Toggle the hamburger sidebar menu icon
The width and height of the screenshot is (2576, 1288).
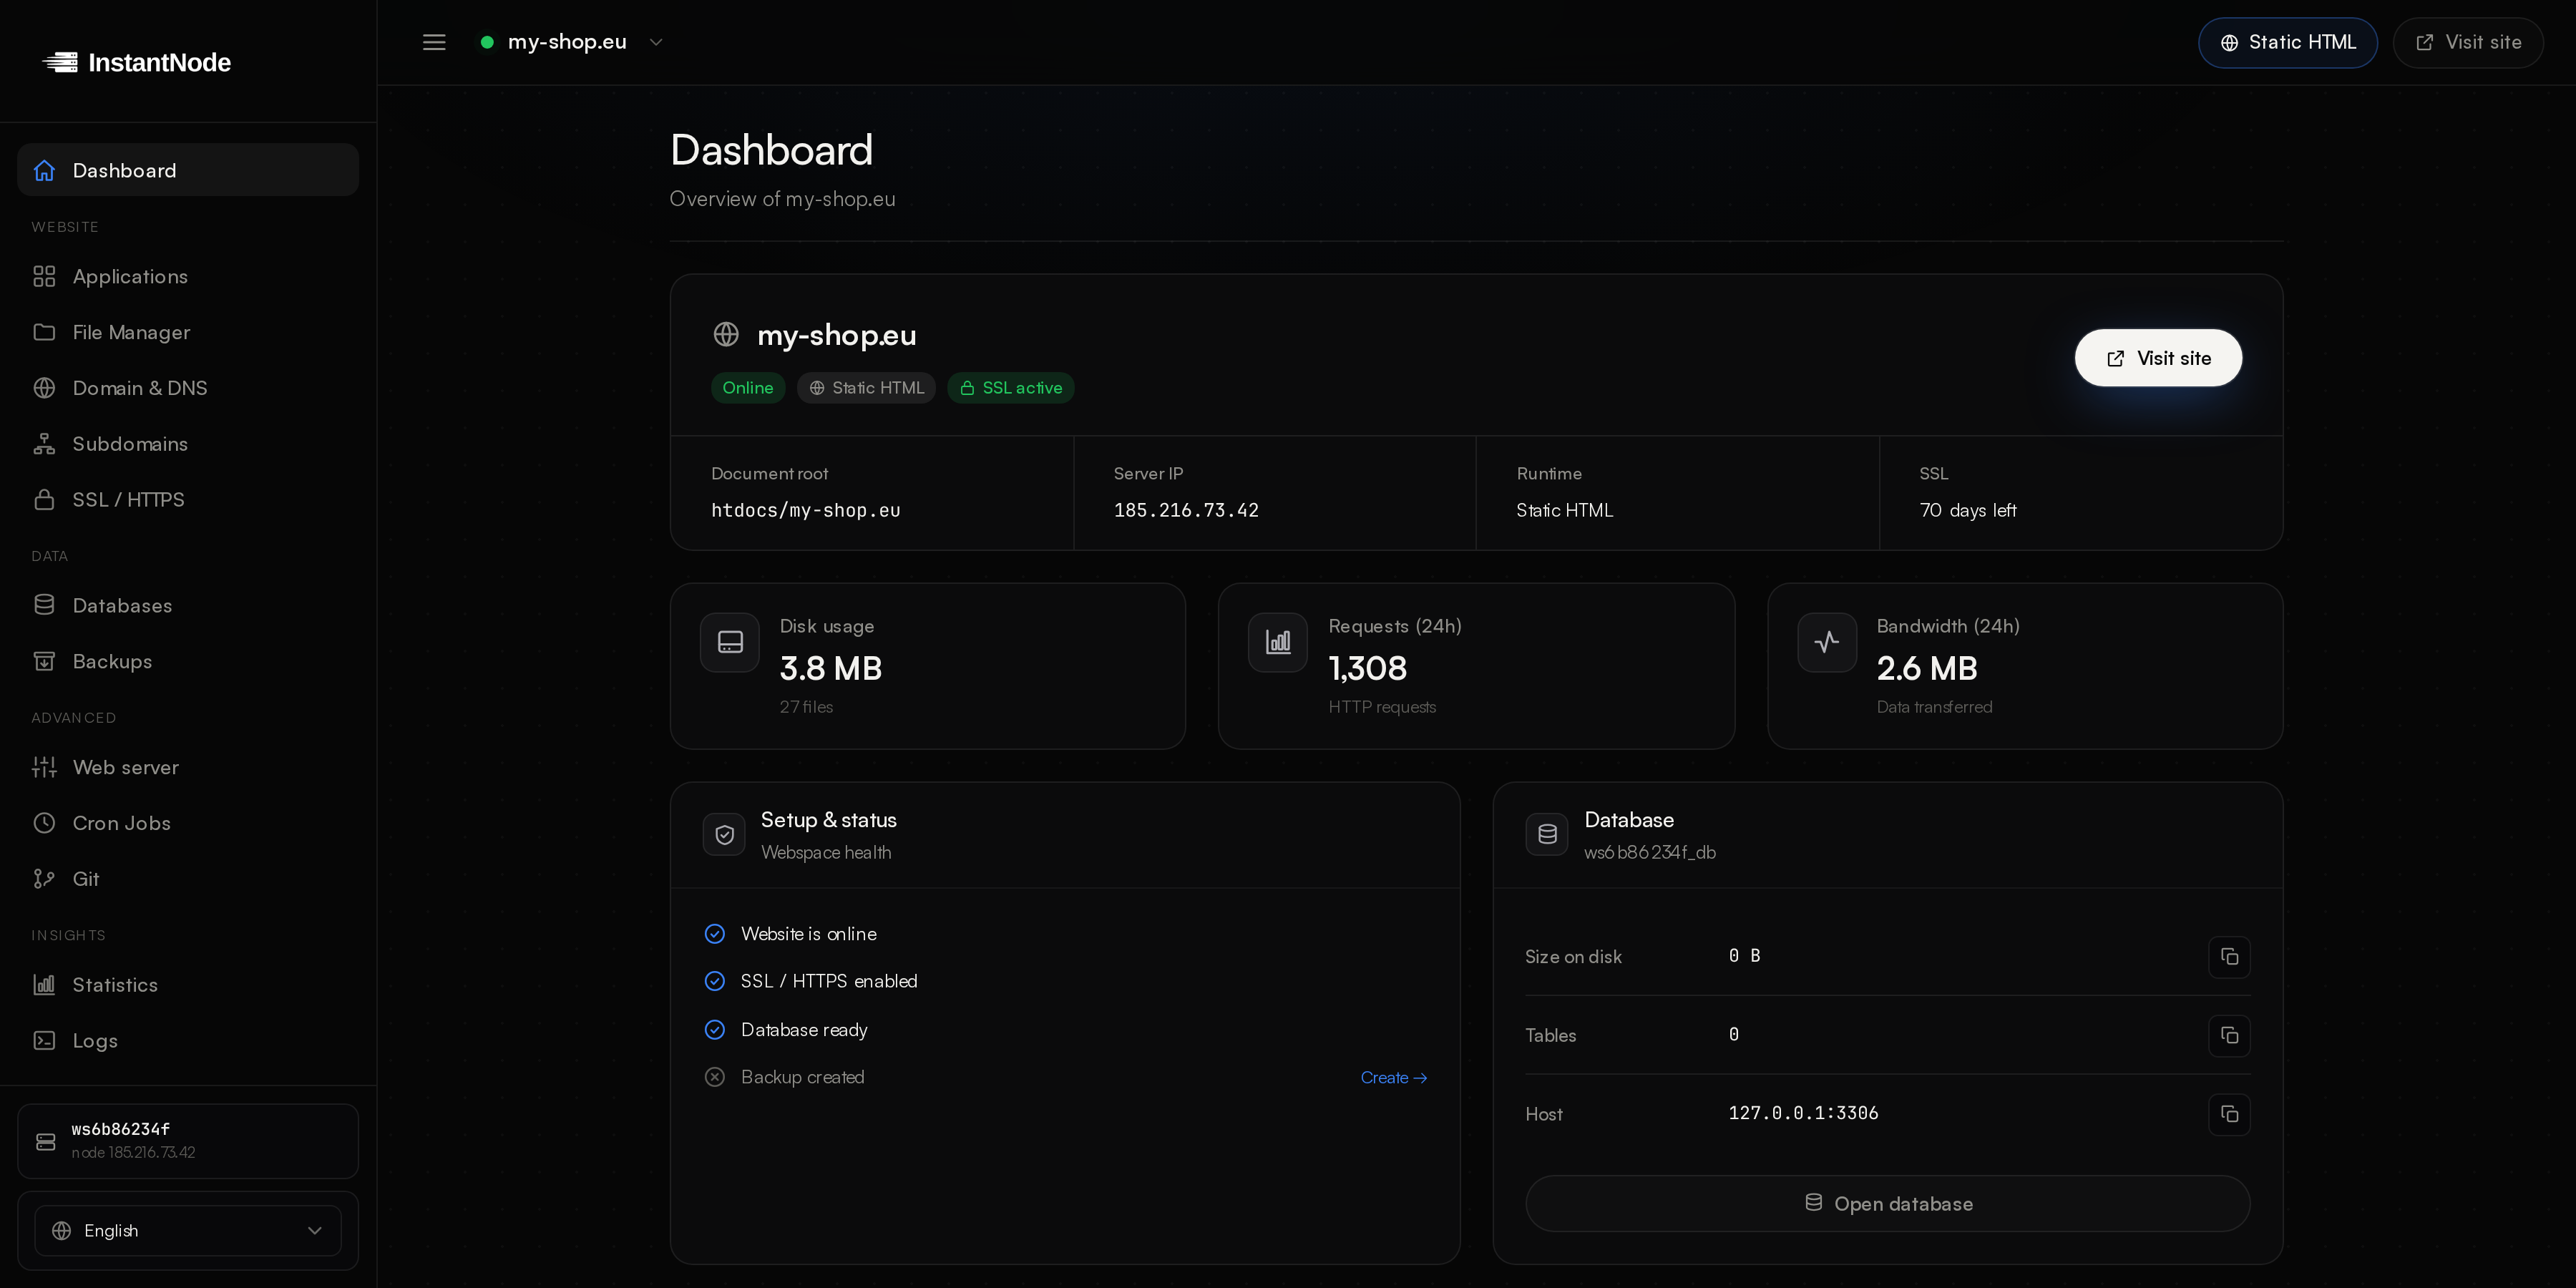(434, 42)
